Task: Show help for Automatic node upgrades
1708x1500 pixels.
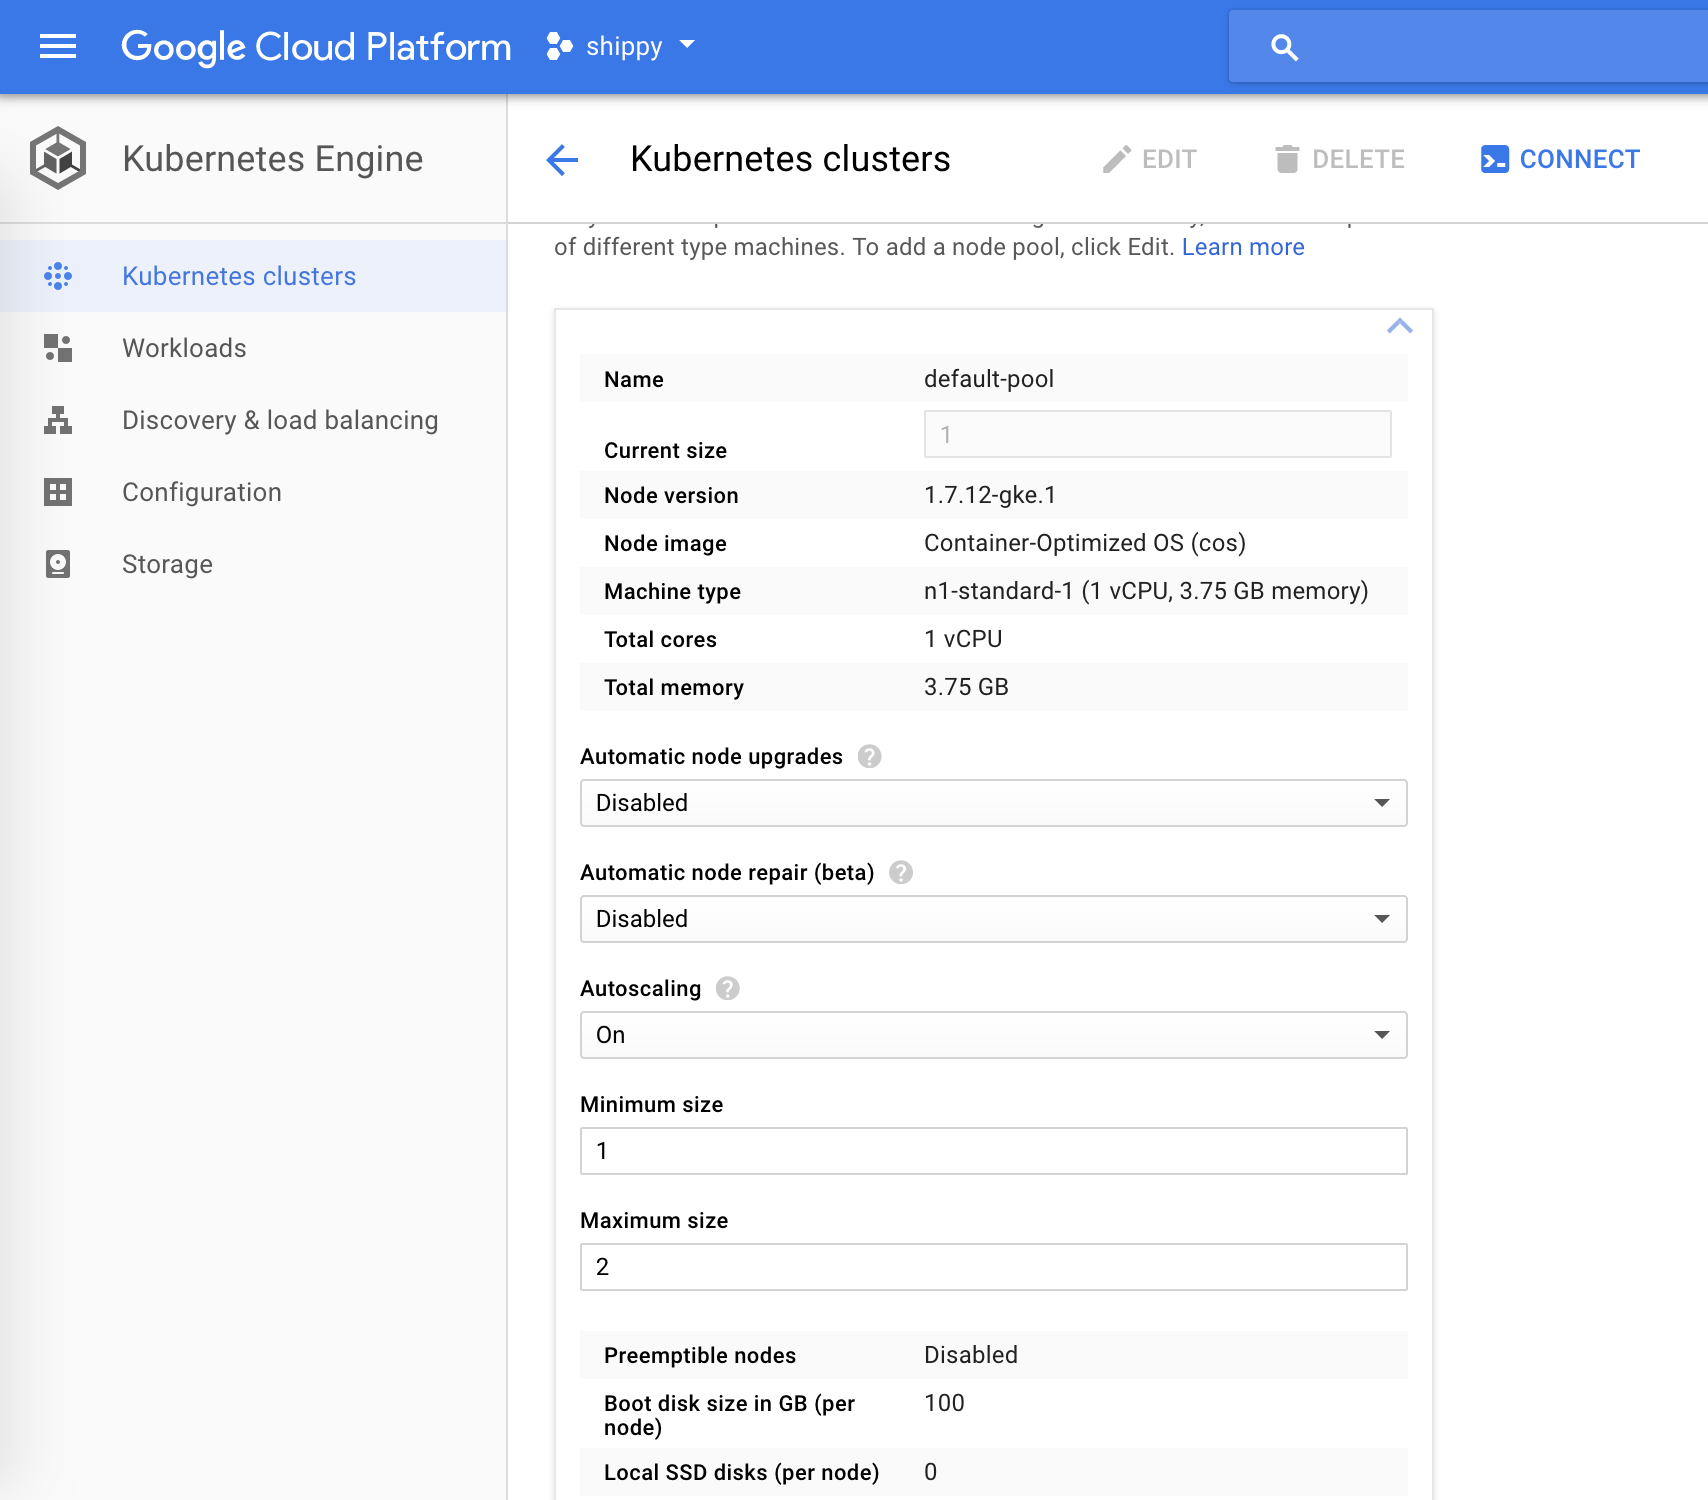Action: coord(870,756)
